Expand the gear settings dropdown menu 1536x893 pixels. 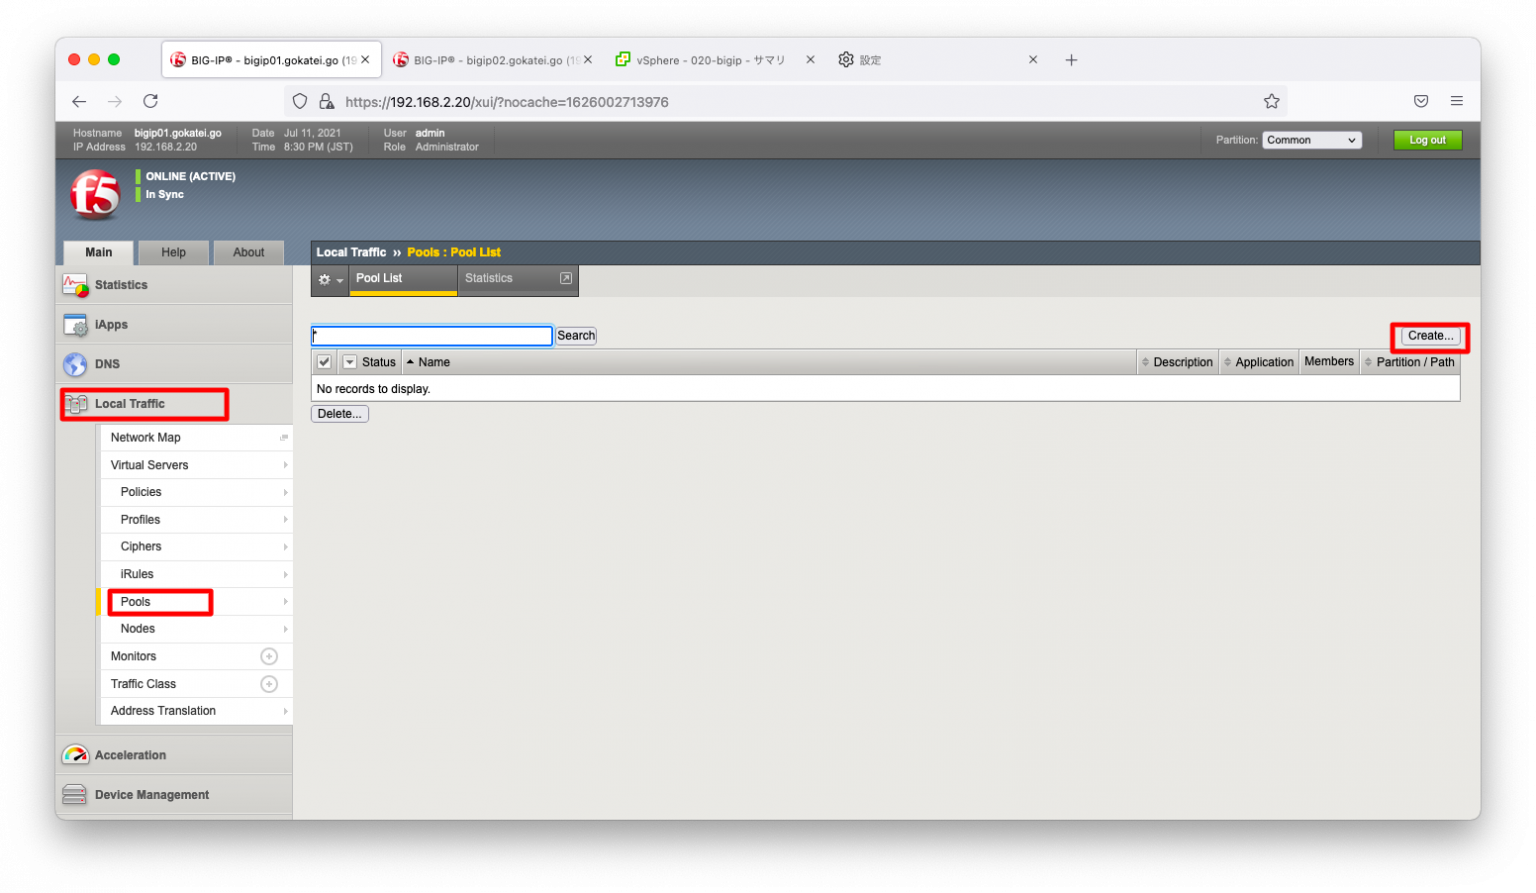(330, 279)
